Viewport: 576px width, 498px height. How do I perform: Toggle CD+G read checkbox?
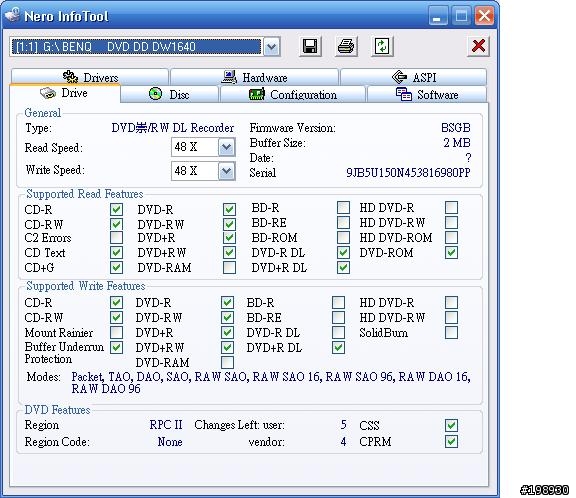click(x=116, y=267)
